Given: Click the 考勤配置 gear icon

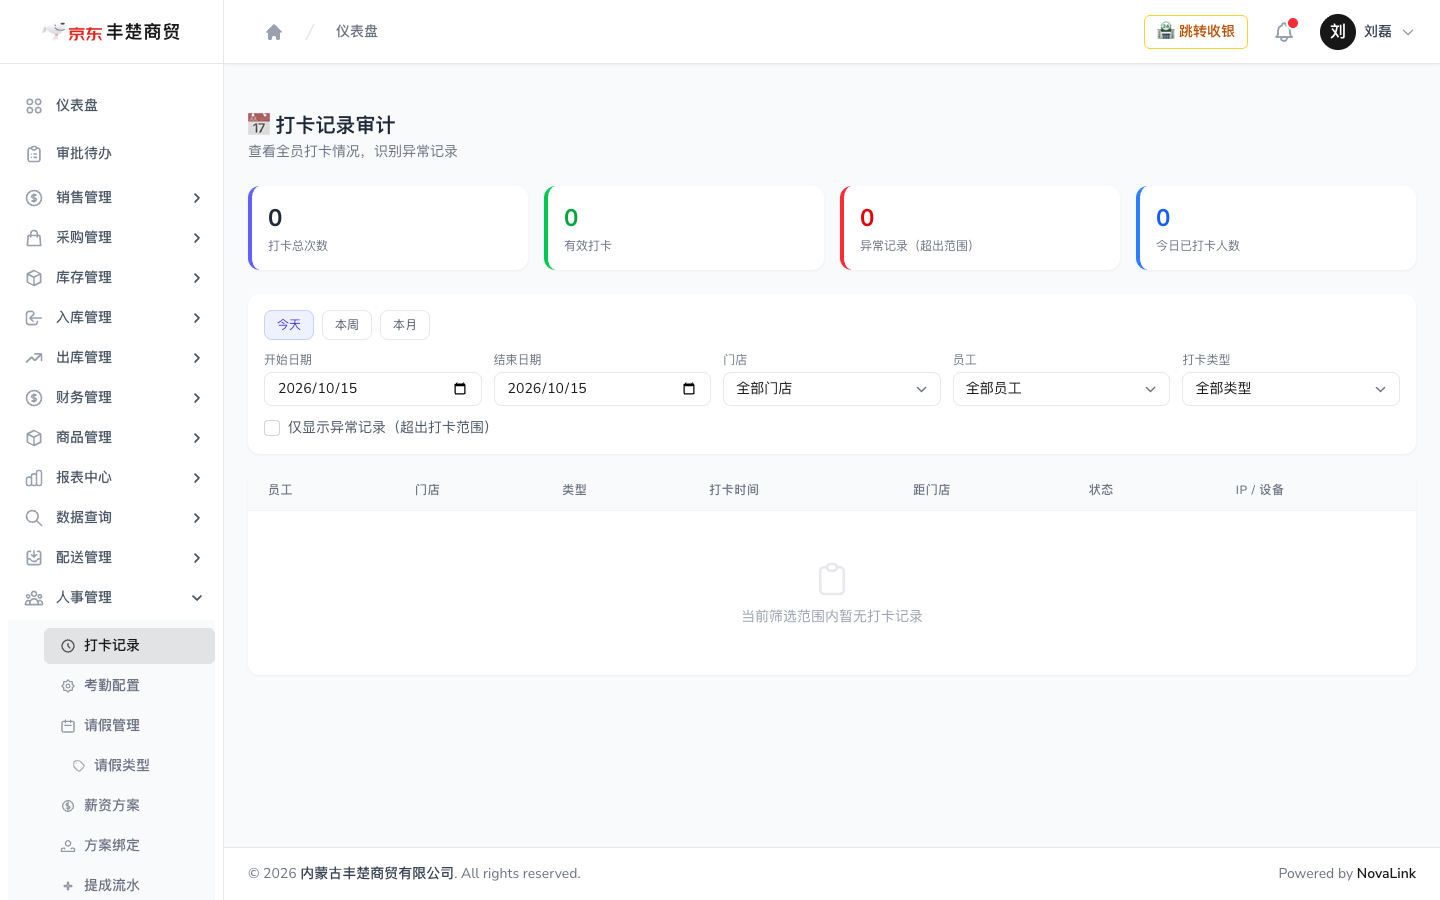Looking at the screenshot, I should (68, 686).
